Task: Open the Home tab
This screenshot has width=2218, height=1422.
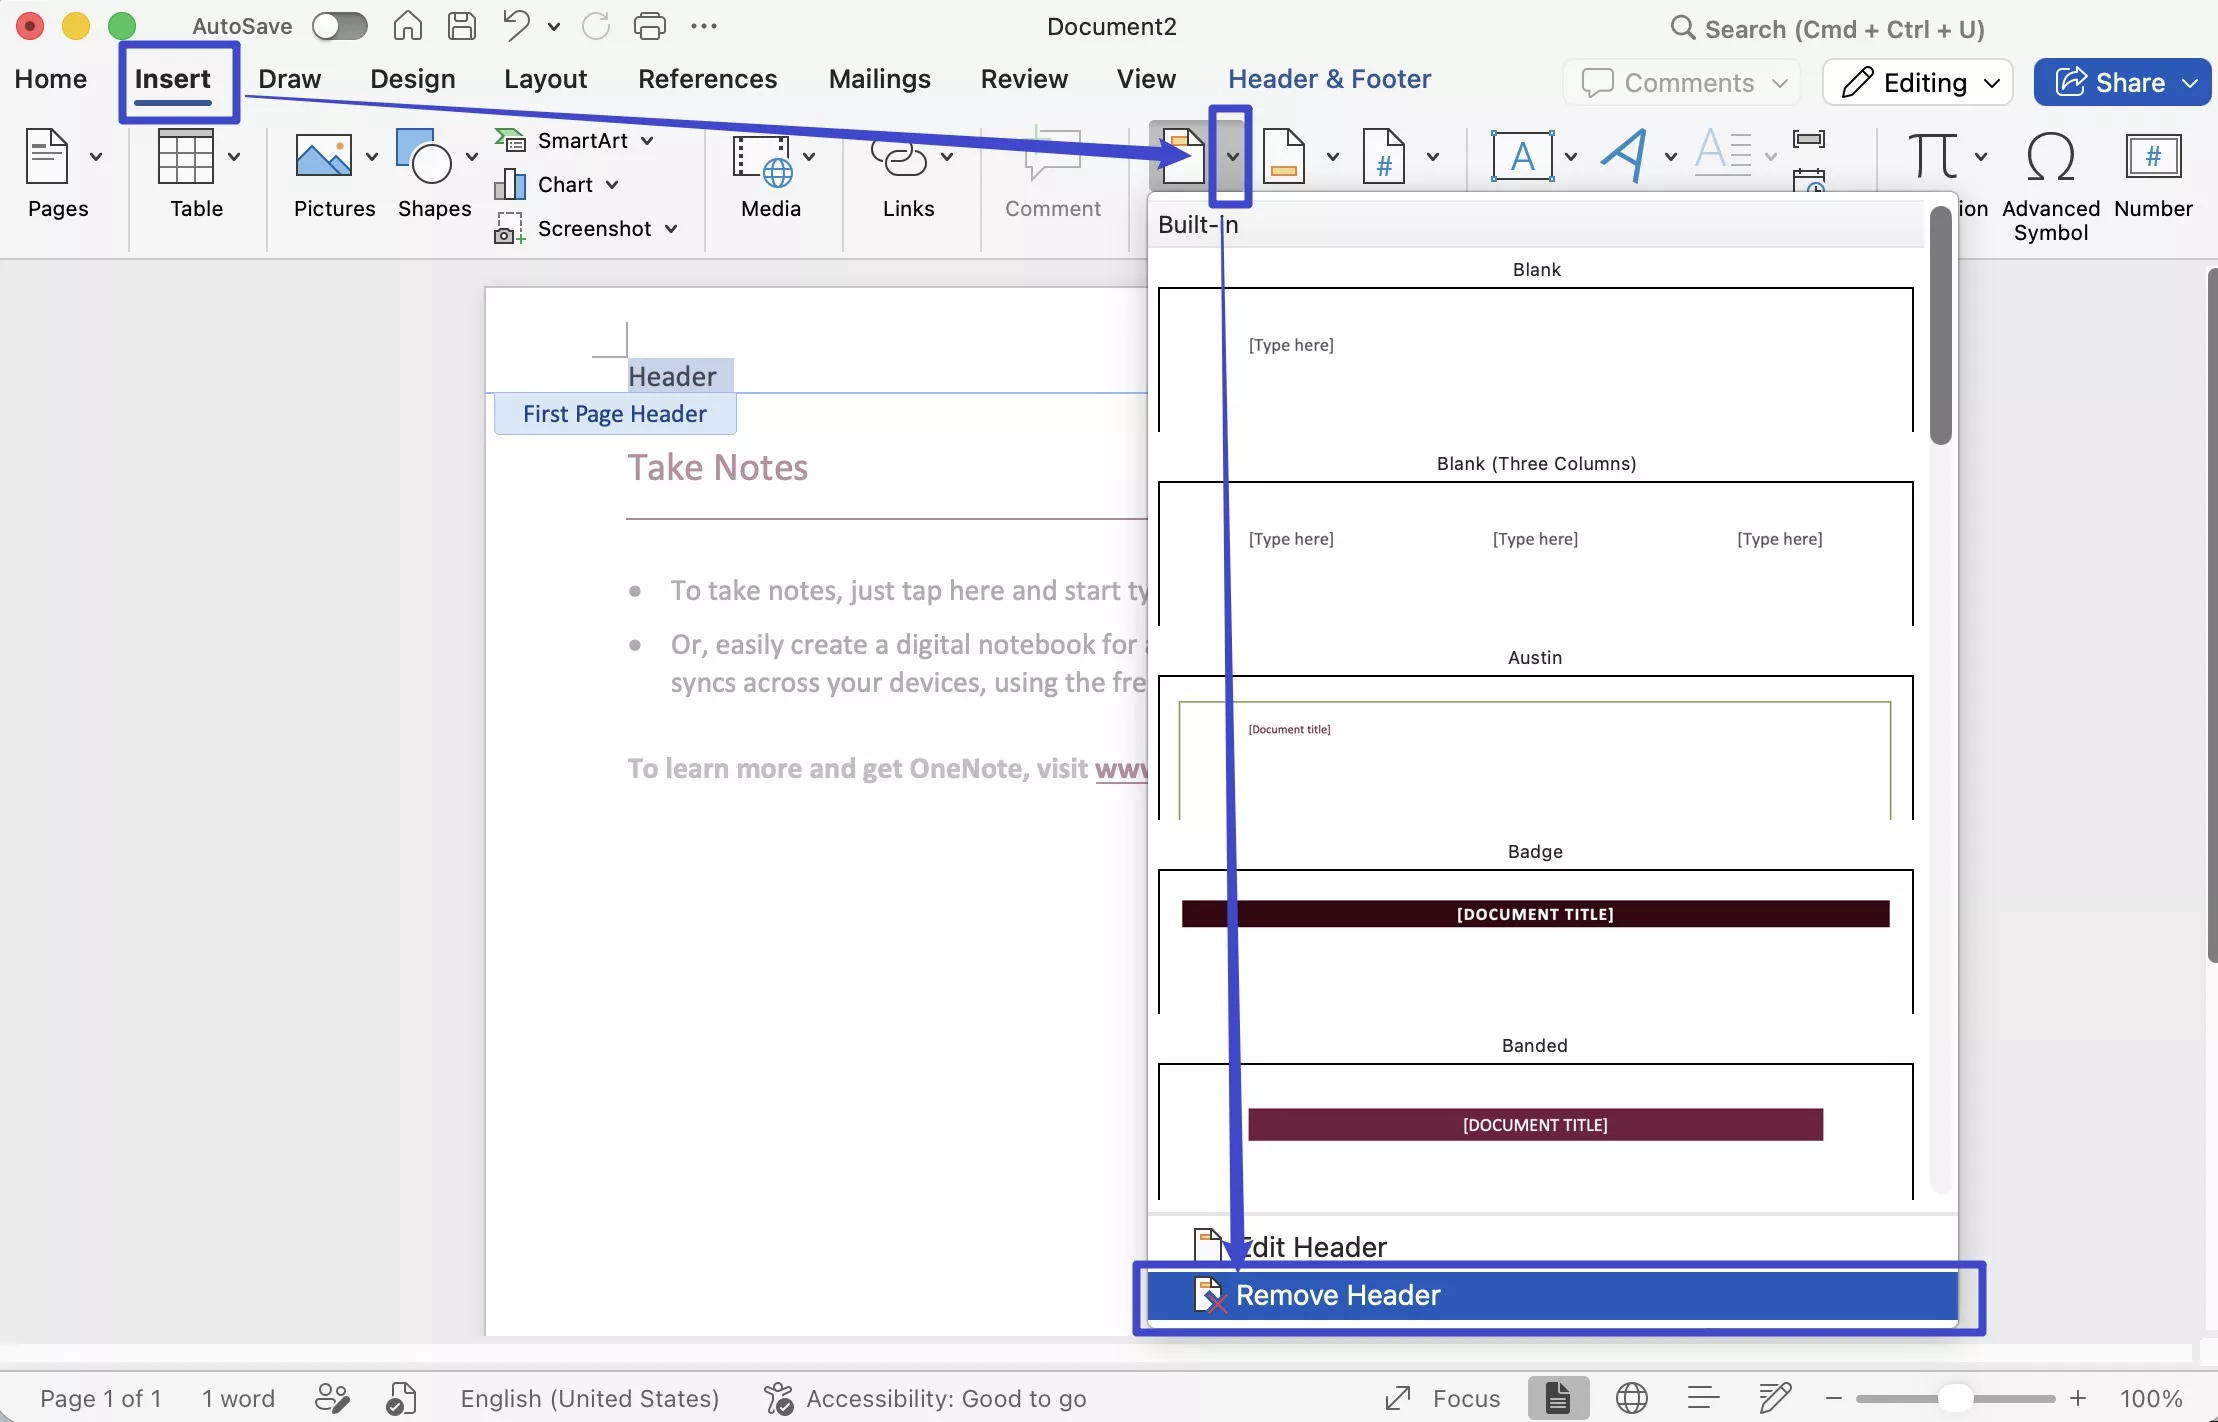Action: click(x=51, y=79)
